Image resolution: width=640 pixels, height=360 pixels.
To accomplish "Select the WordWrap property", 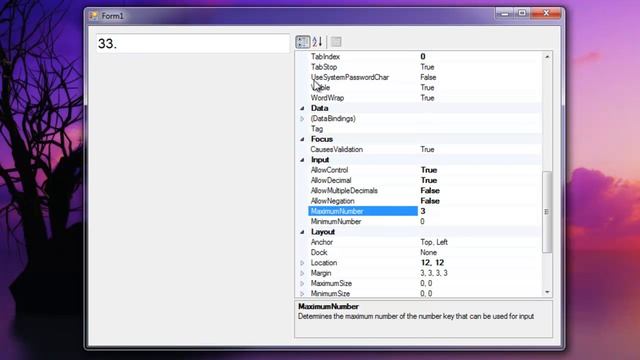I will click(327, 98).
